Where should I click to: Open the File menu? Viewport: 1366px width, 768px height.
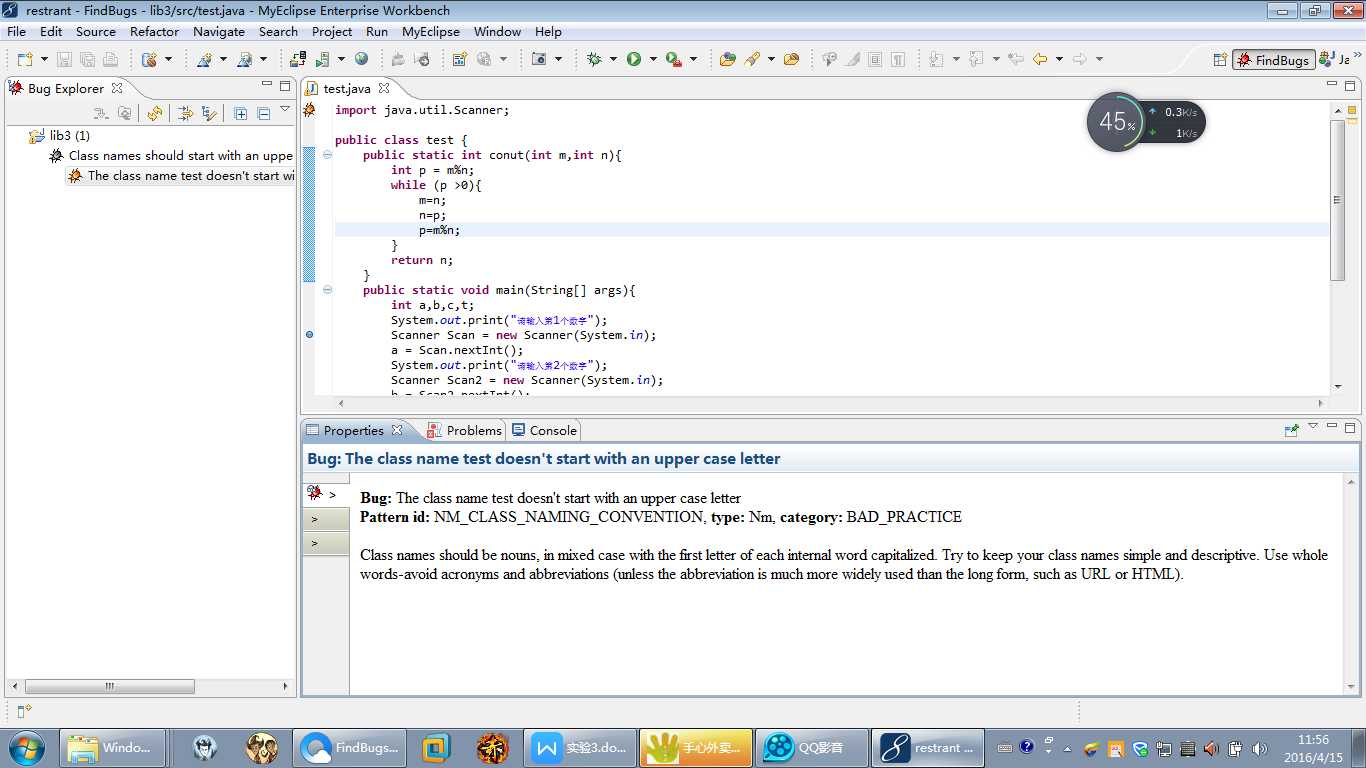[x=16, y=32]
